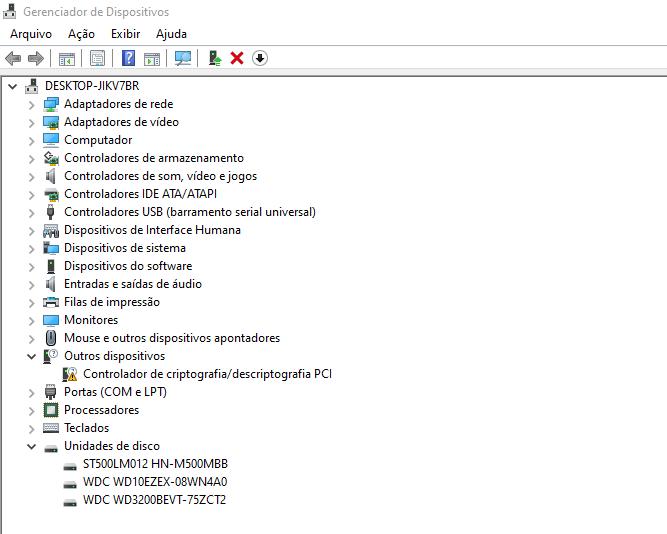Image resolution: width=667 pixels, height=534 pixels.
Task: Click the DESKTOP-JIKV7BR computer icon
Action: coord(31,86)
